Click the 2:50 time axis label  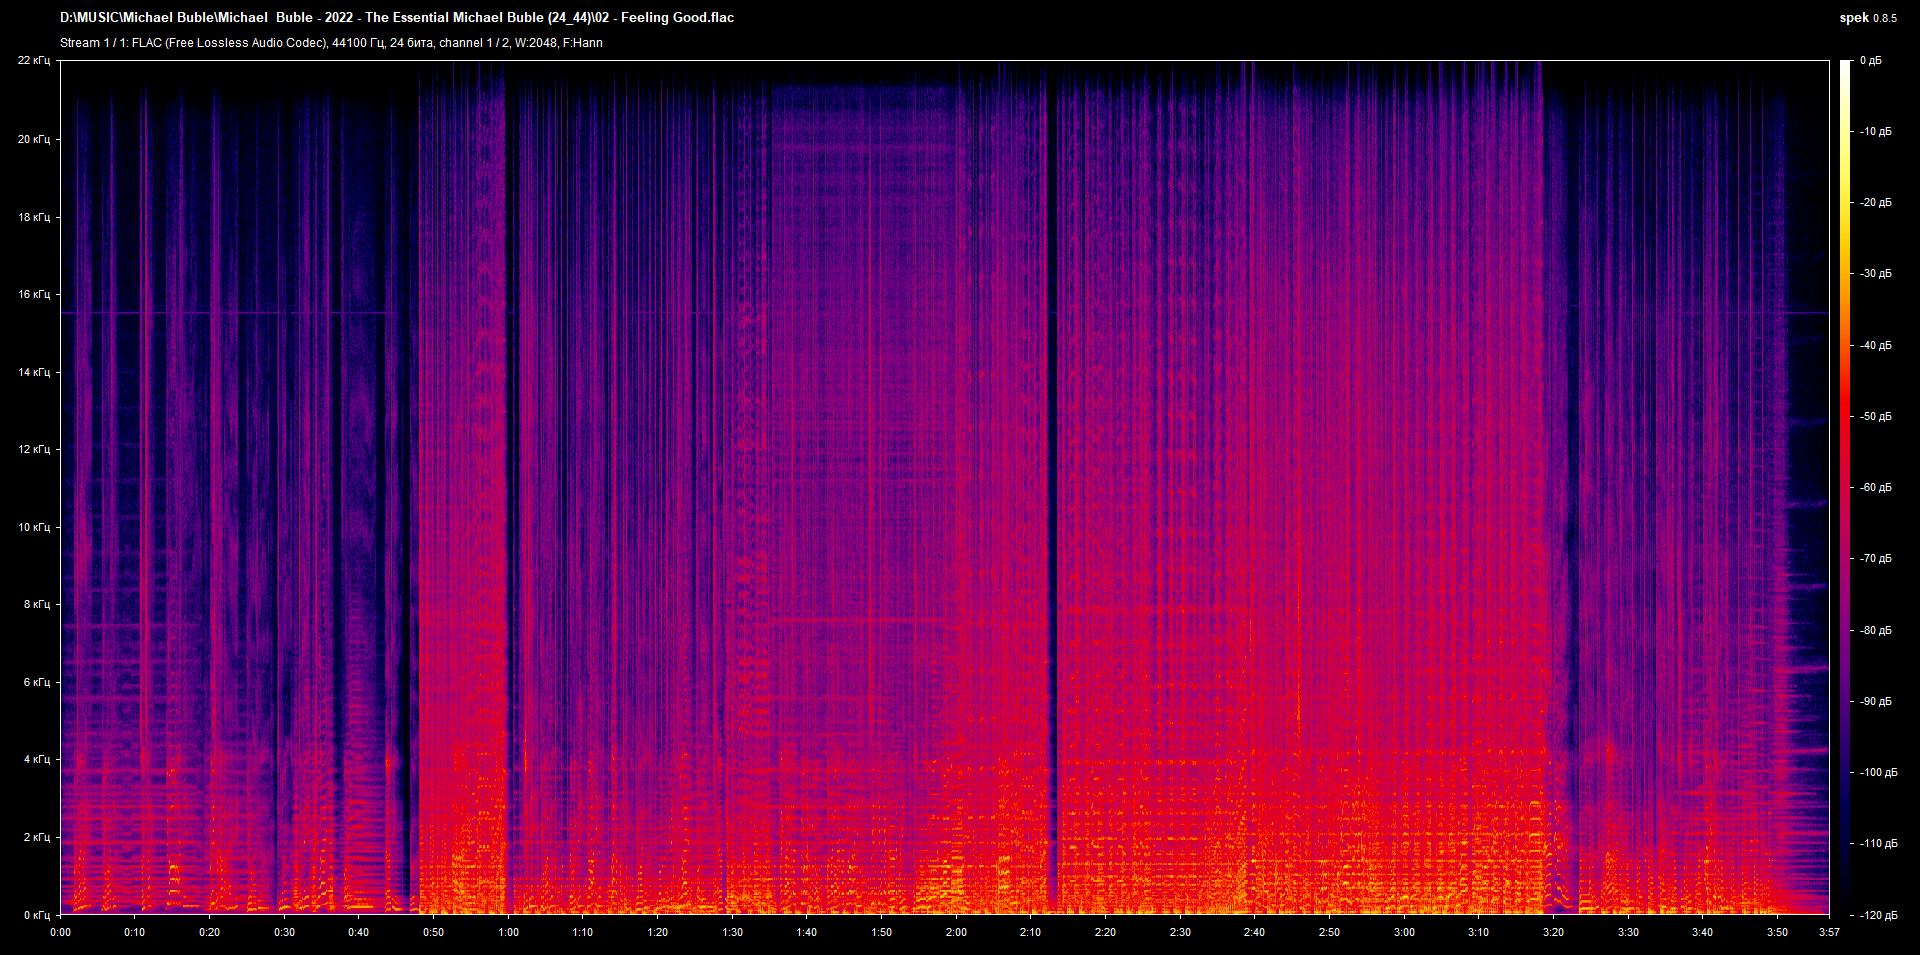coord(1330,932)
